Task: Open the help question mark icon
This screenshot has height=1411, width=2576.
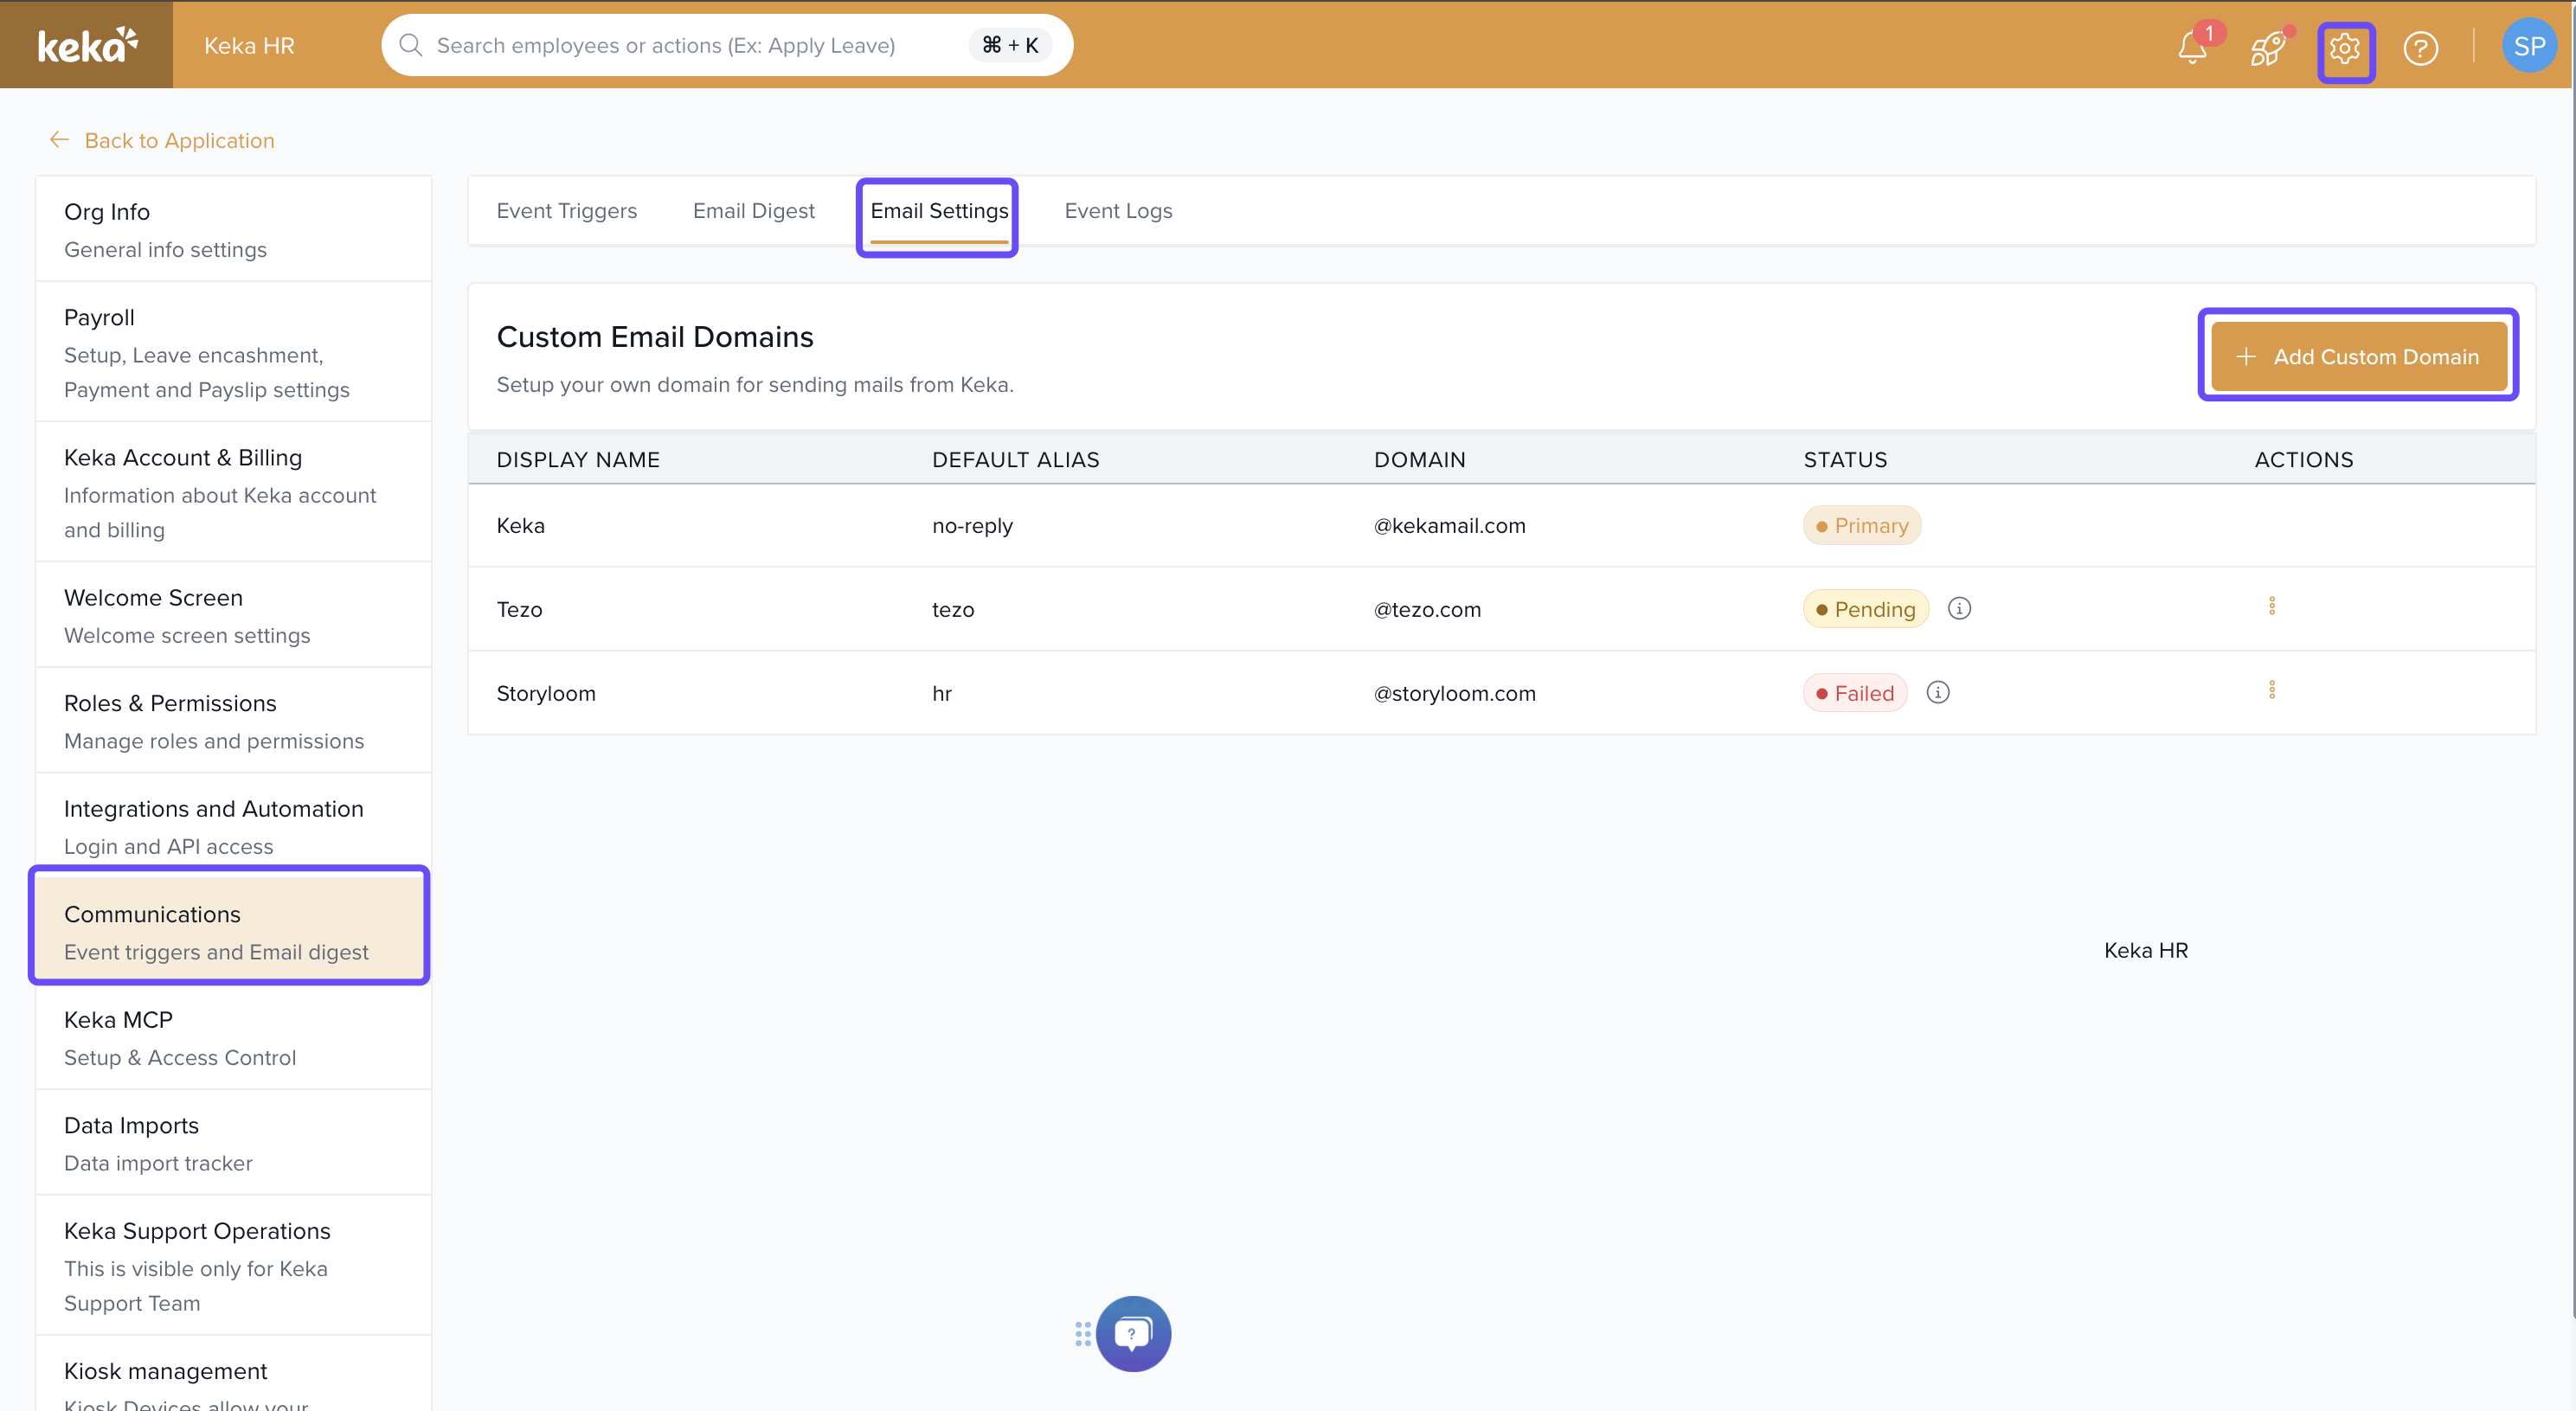Action: [2421, 47]
